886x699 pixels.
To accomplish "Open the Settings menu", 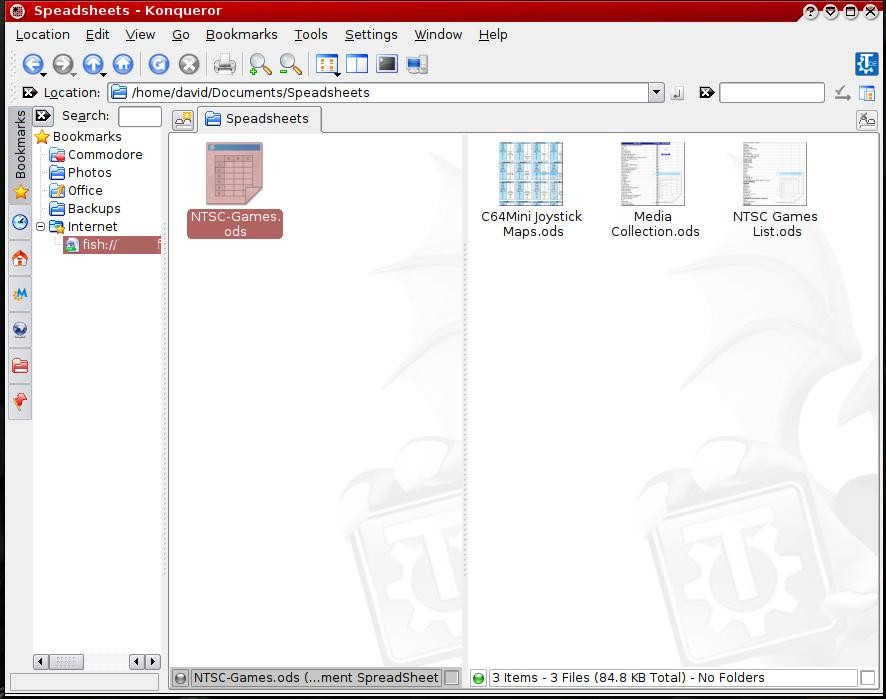I will [x=371, y=34].
